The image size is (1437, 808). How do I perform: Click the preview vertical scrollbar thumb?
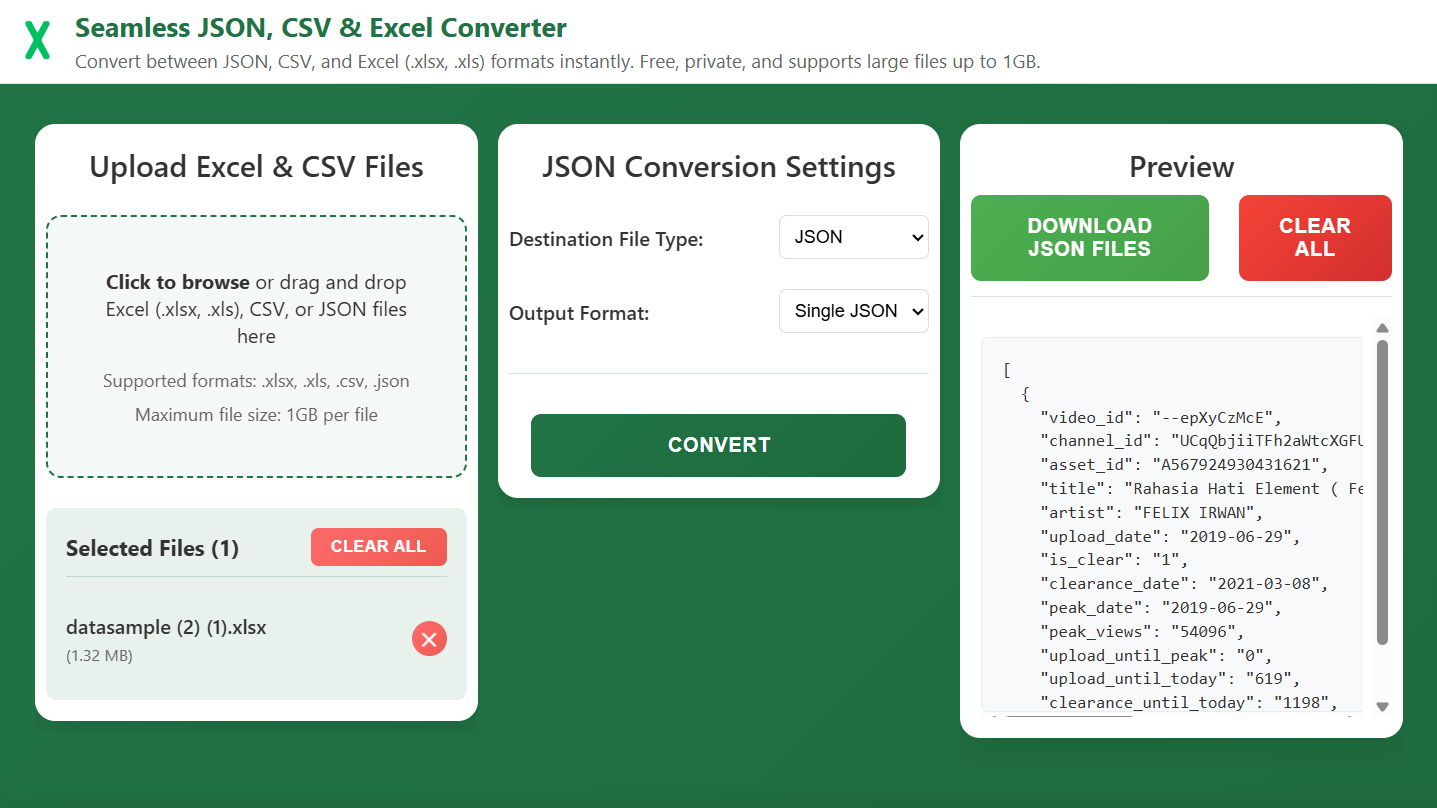pos(1382,490)
